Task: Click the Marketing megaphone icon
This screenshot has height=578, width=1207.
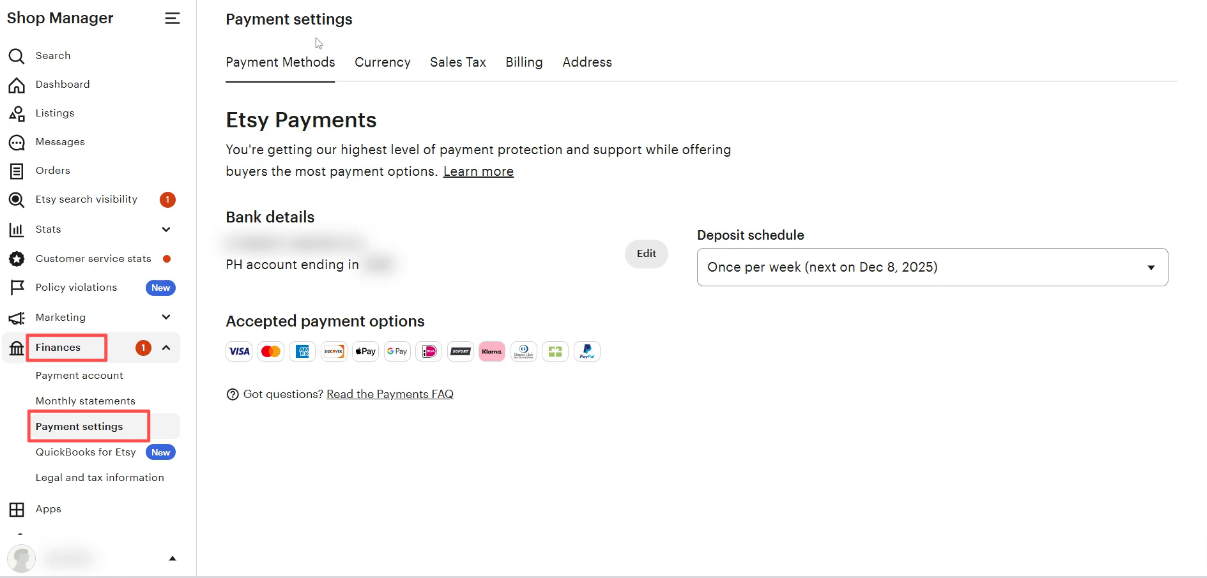Action: click(x=16, y=318)
